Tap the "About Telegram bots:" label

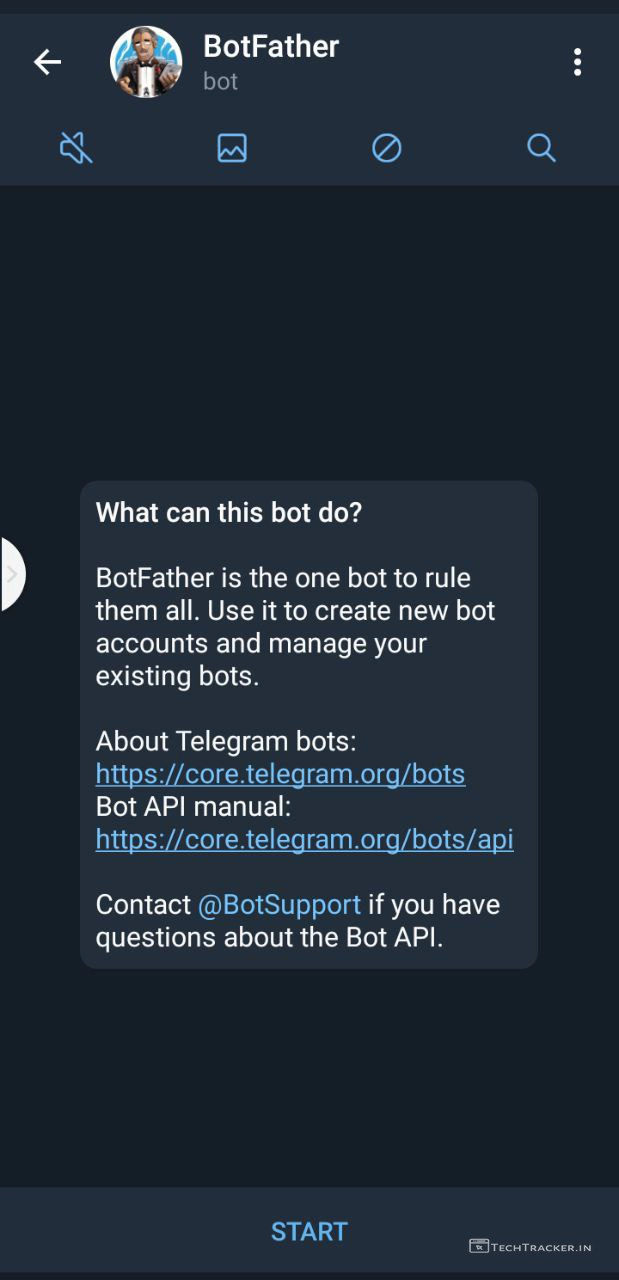click(x=226, y=742)
